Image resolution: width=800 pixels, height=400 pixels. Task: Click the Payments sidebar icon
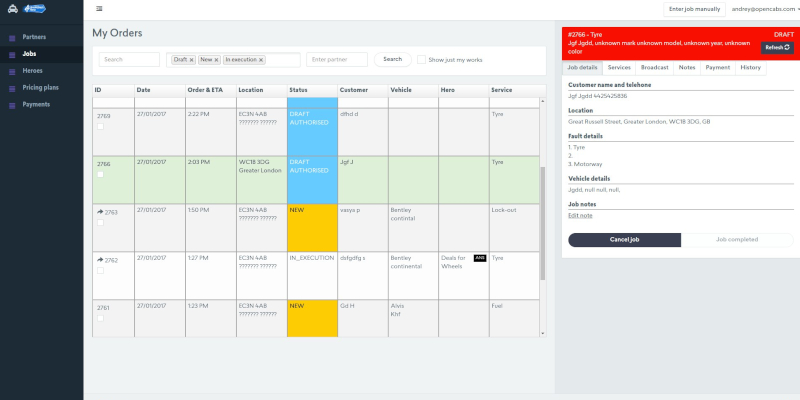[x=11, y=104]
